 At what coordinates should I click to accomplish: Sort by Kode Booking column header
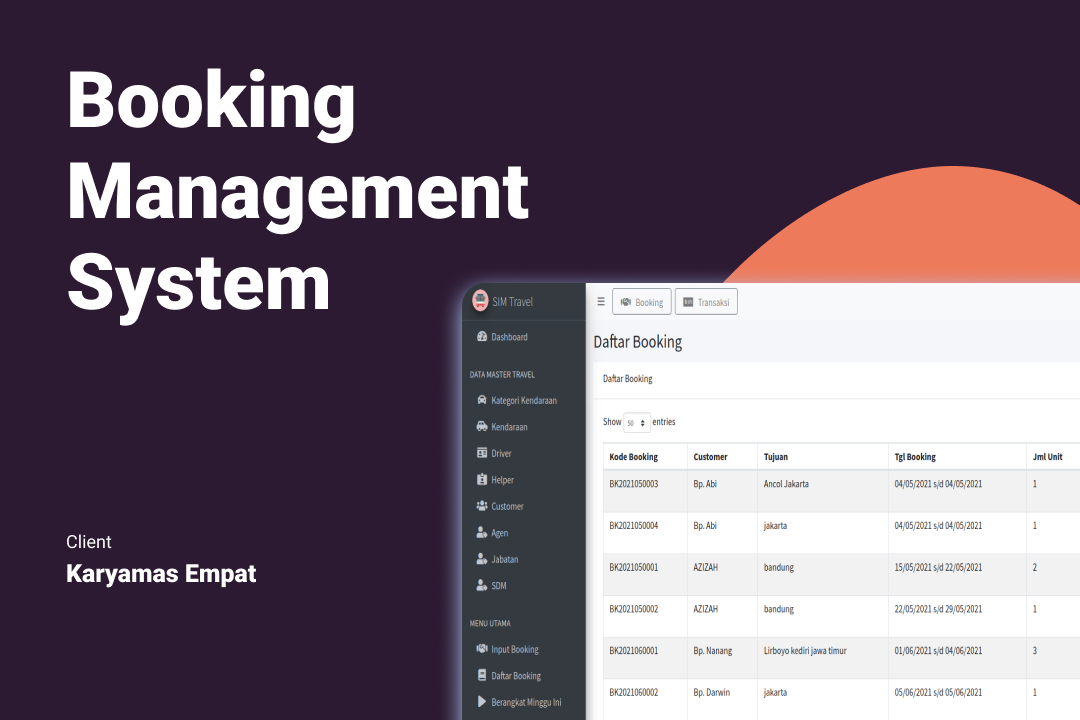[x=633, y=457]
